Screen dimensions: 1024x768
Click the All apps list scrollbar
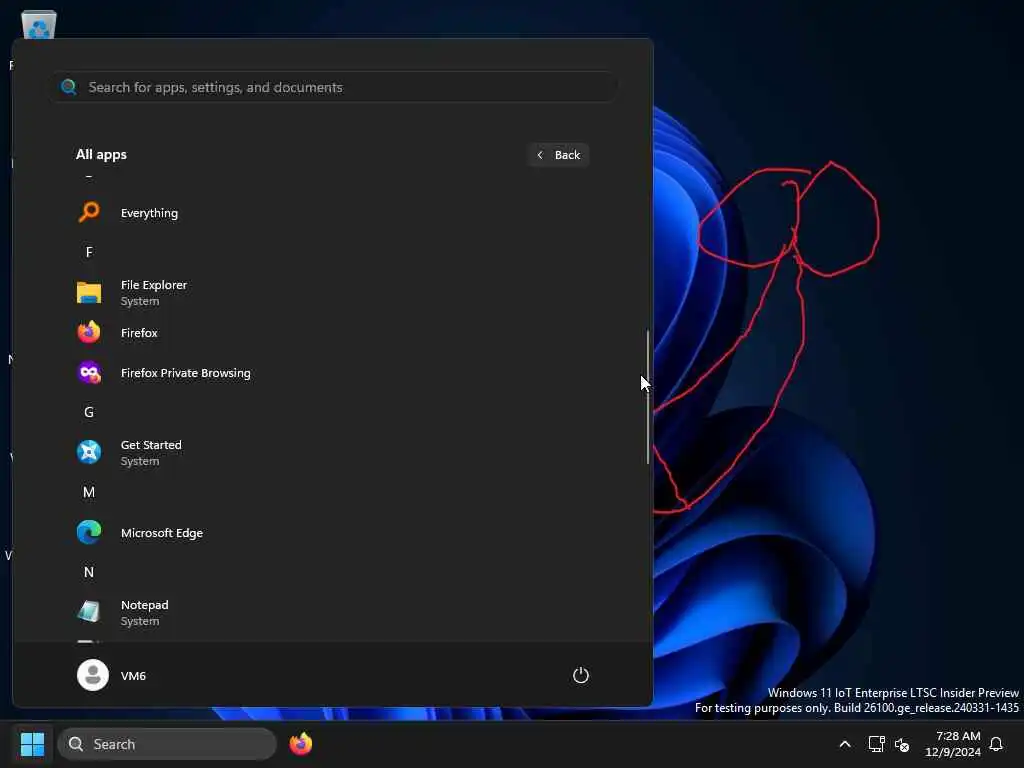[x=648, y=397]
